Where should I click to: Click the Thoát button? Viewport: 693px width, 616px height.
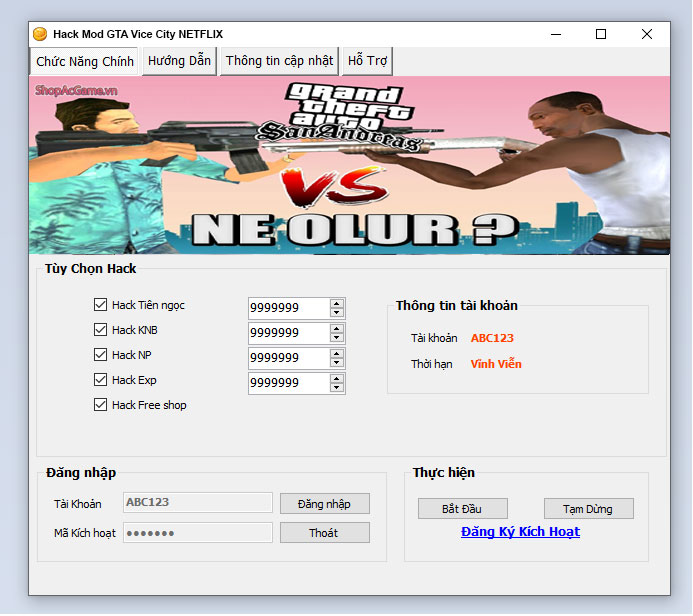[324, 533]
